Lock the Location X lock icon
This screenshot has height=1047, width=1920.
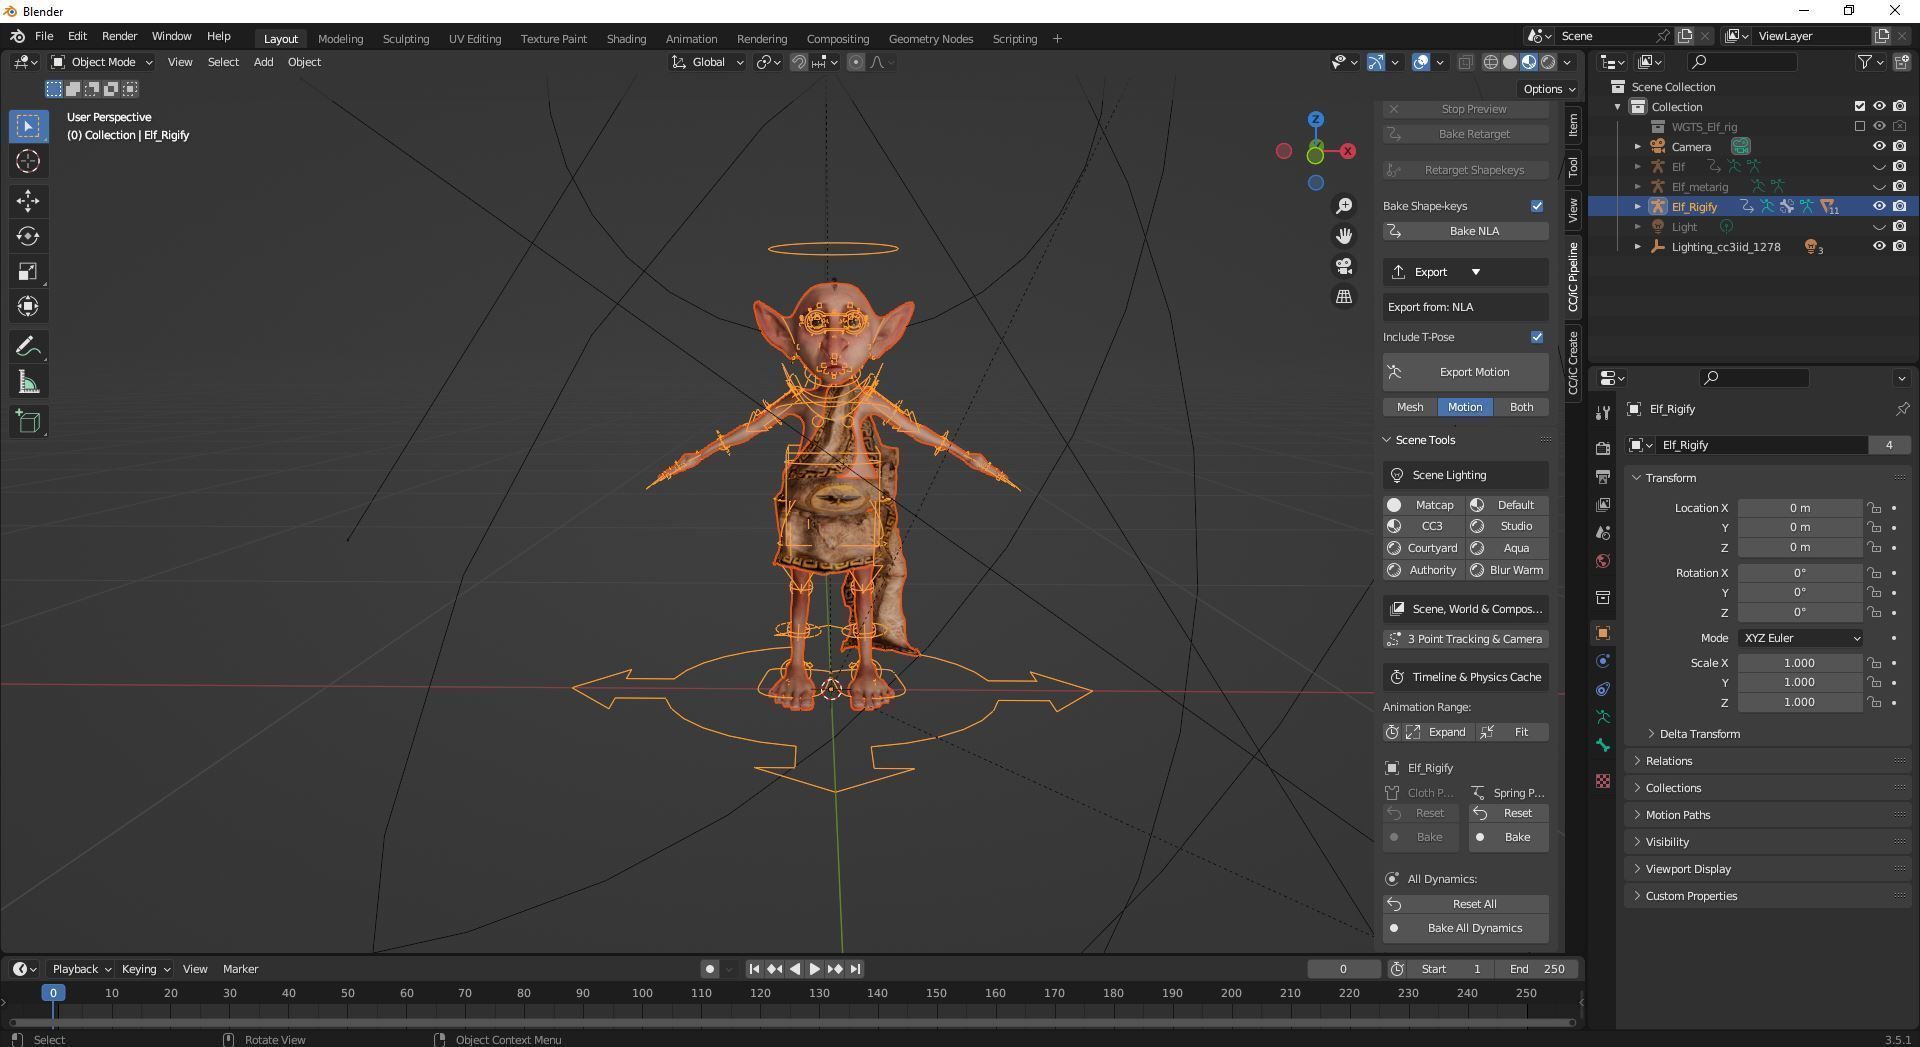[1874, 508]
